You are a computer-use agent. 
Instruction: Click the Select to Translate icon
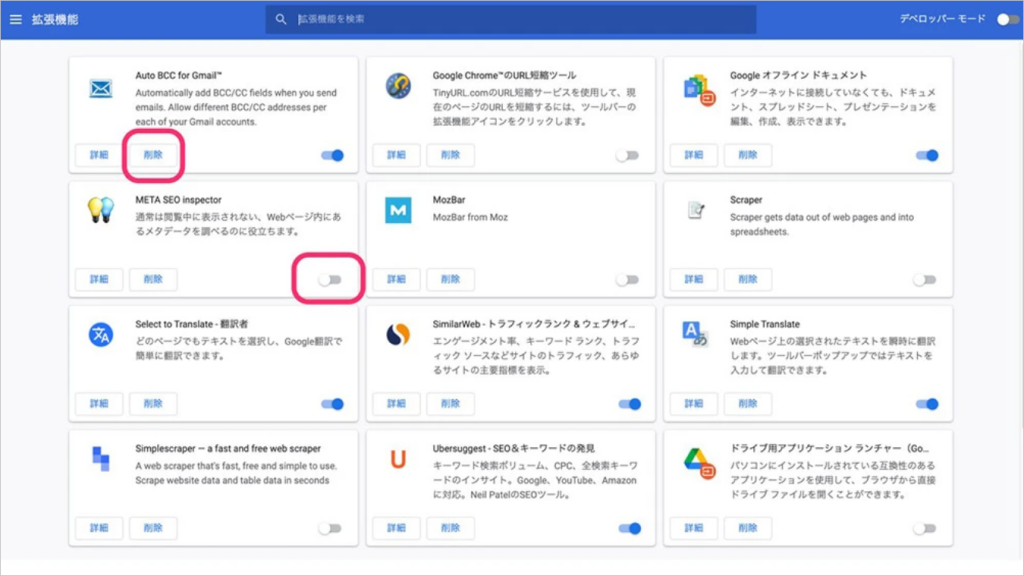[101, 335]
